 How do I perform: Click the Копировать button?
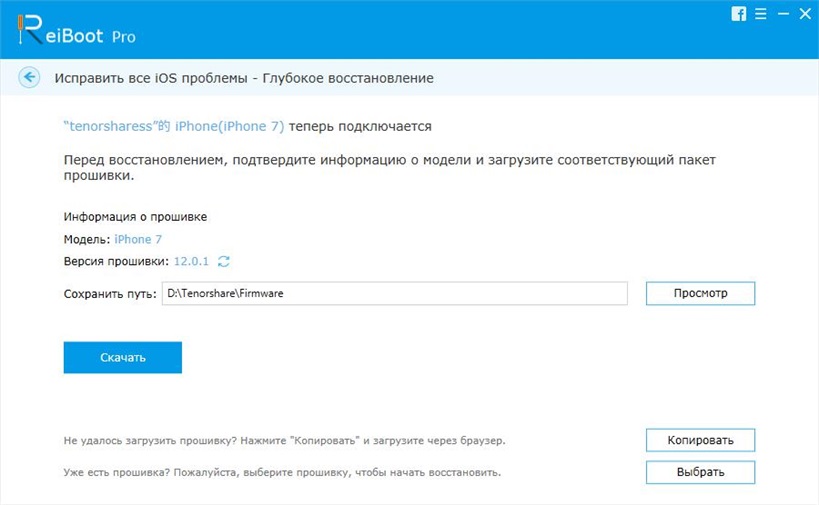coord(700,440)
